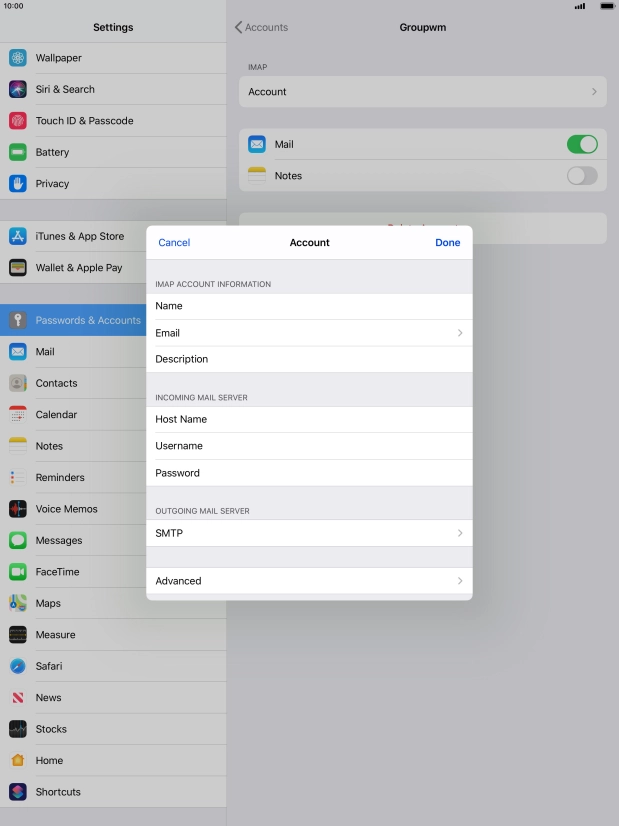Cancel the Account dialog
The height and width of the screenshot is (826, 619).
click(174, 243)
